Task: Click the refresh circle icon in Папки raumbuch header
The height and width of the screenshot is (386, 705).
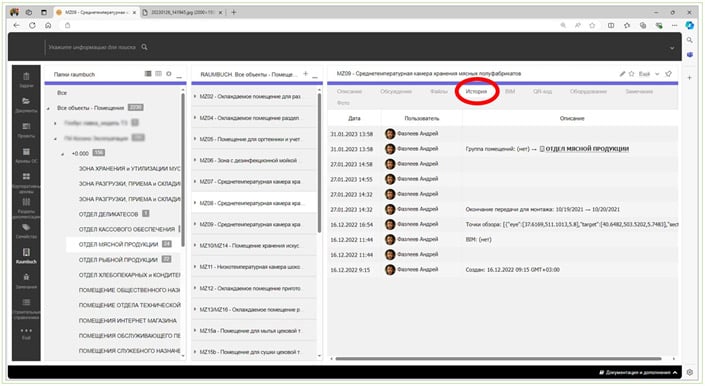Action: pos(169,74)
